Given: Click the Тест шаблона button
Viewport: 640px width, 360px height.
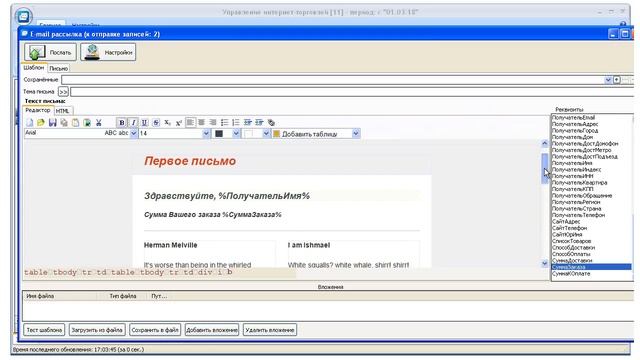Looking at the screenshot, I should click(x=44, y=330).
